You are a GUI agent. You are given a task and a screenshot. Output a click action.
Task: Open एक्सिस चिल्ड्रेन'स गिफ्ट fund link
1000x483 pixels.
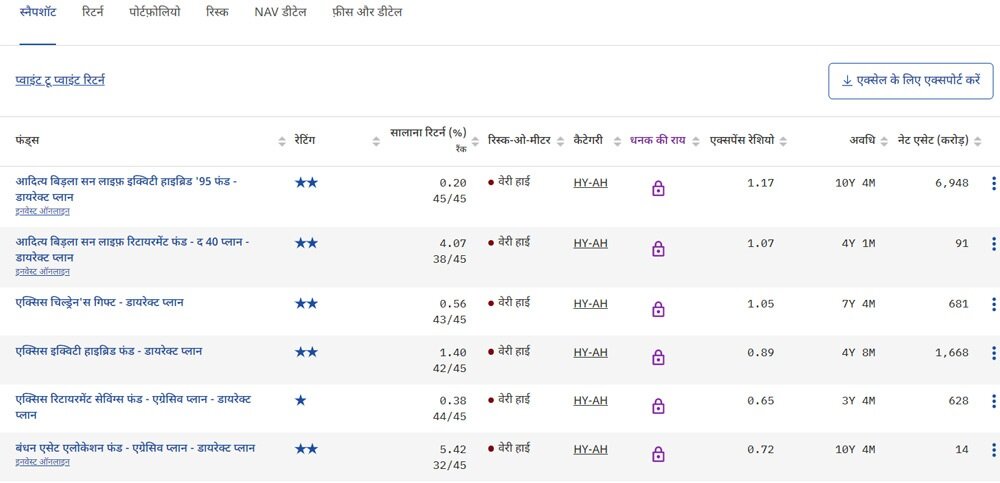tap(100, 303)
